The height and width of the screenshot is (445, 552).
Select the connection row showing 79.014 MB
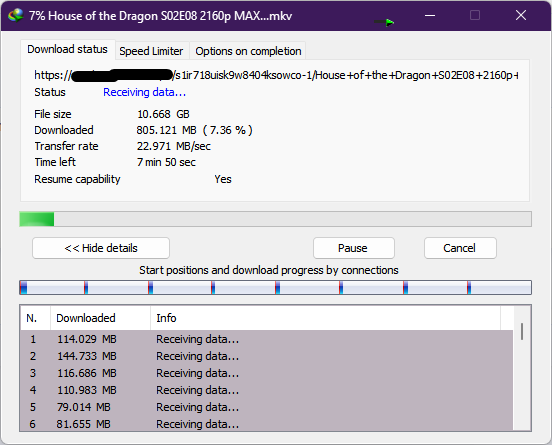click(266, 407)
